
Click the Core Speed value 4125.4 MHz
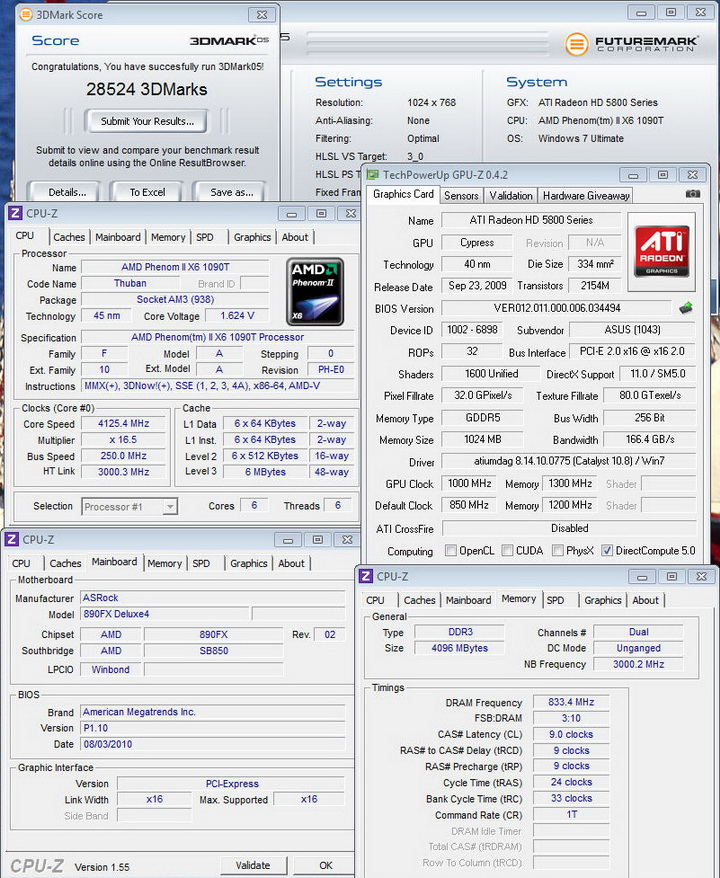pos(124,423)
